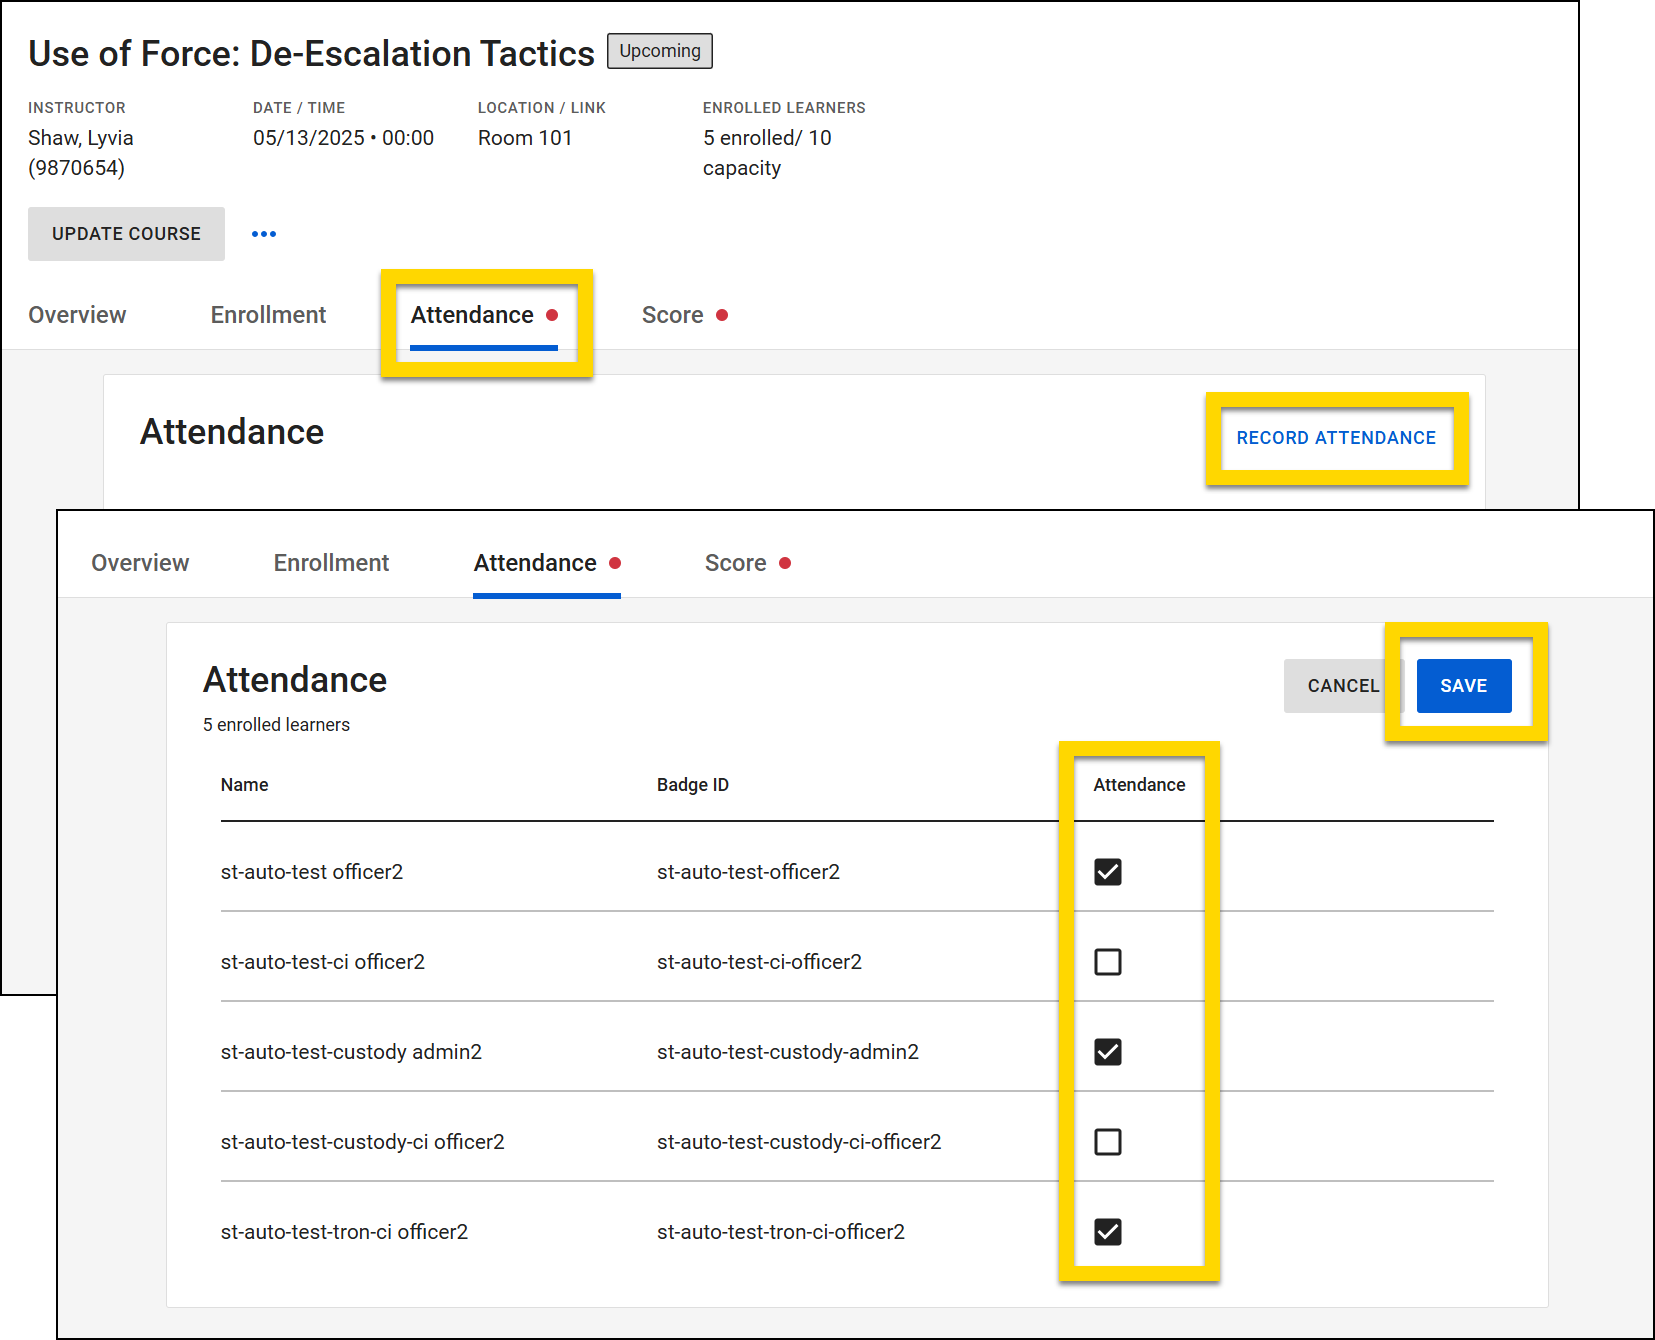Uncheck attendance for st-auto-test officer2
1655x1340 pixels.
1107,872
